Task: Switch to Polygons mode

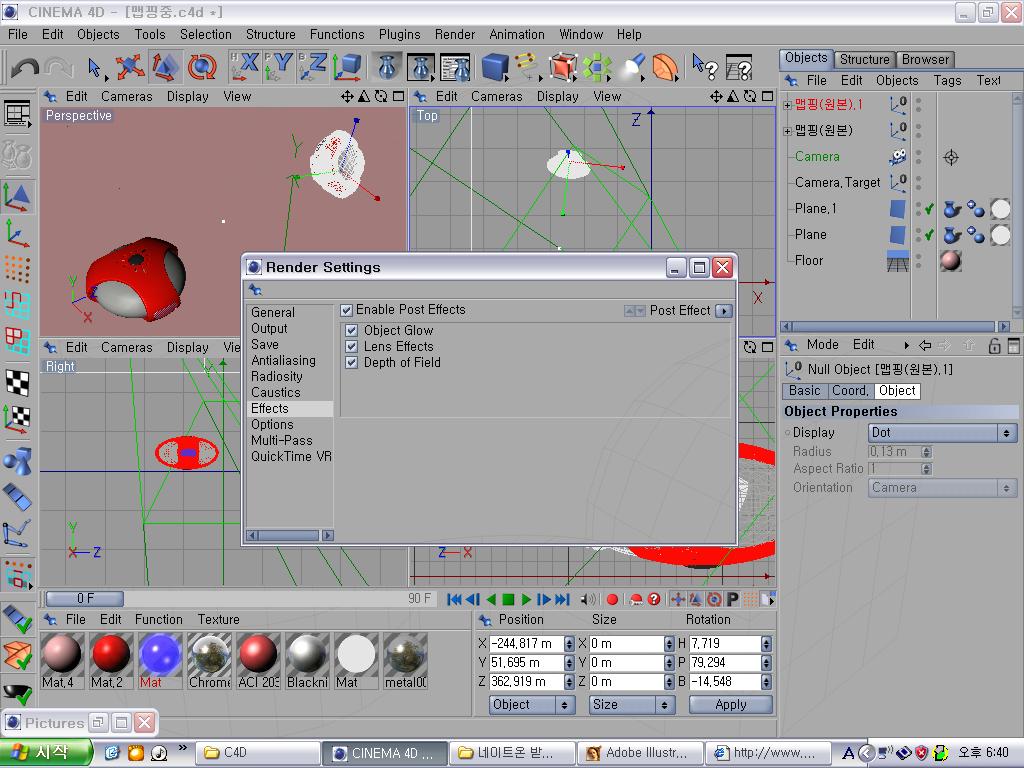Action: (17, 340)
